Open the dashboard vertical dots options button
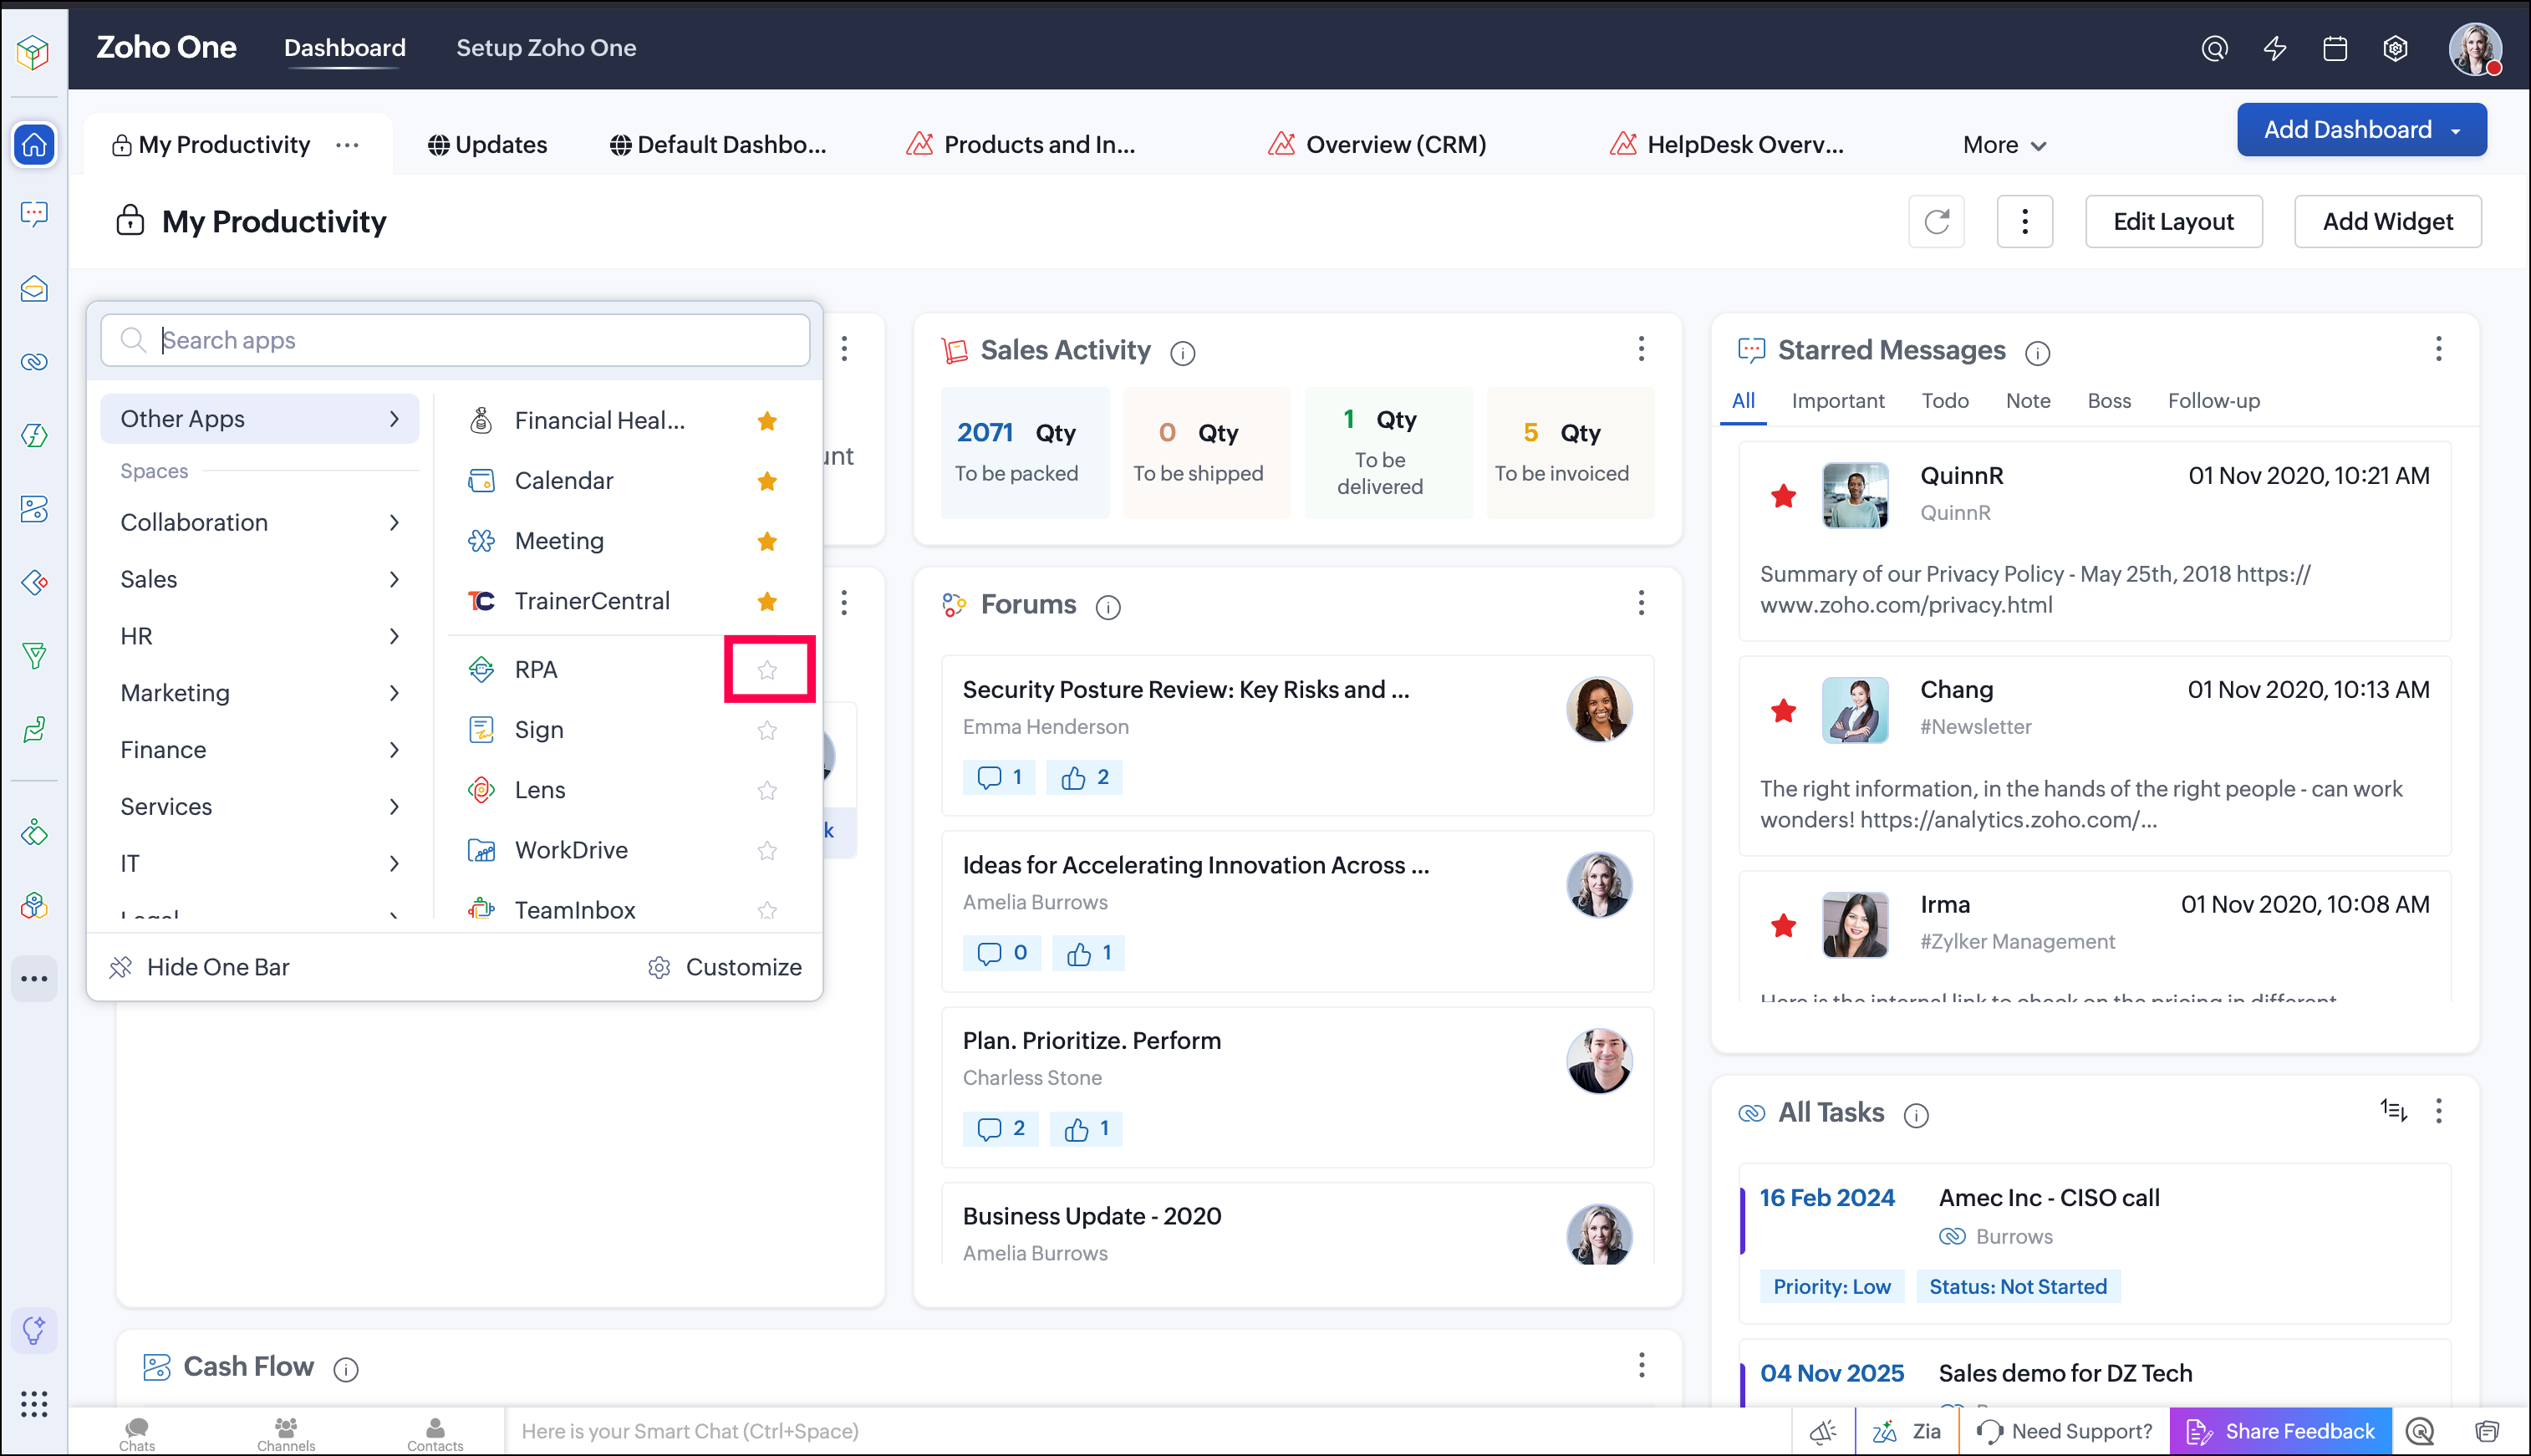Image resolution: width=2531 pixels, height=1456 pixels. (x=2025, y=221)
